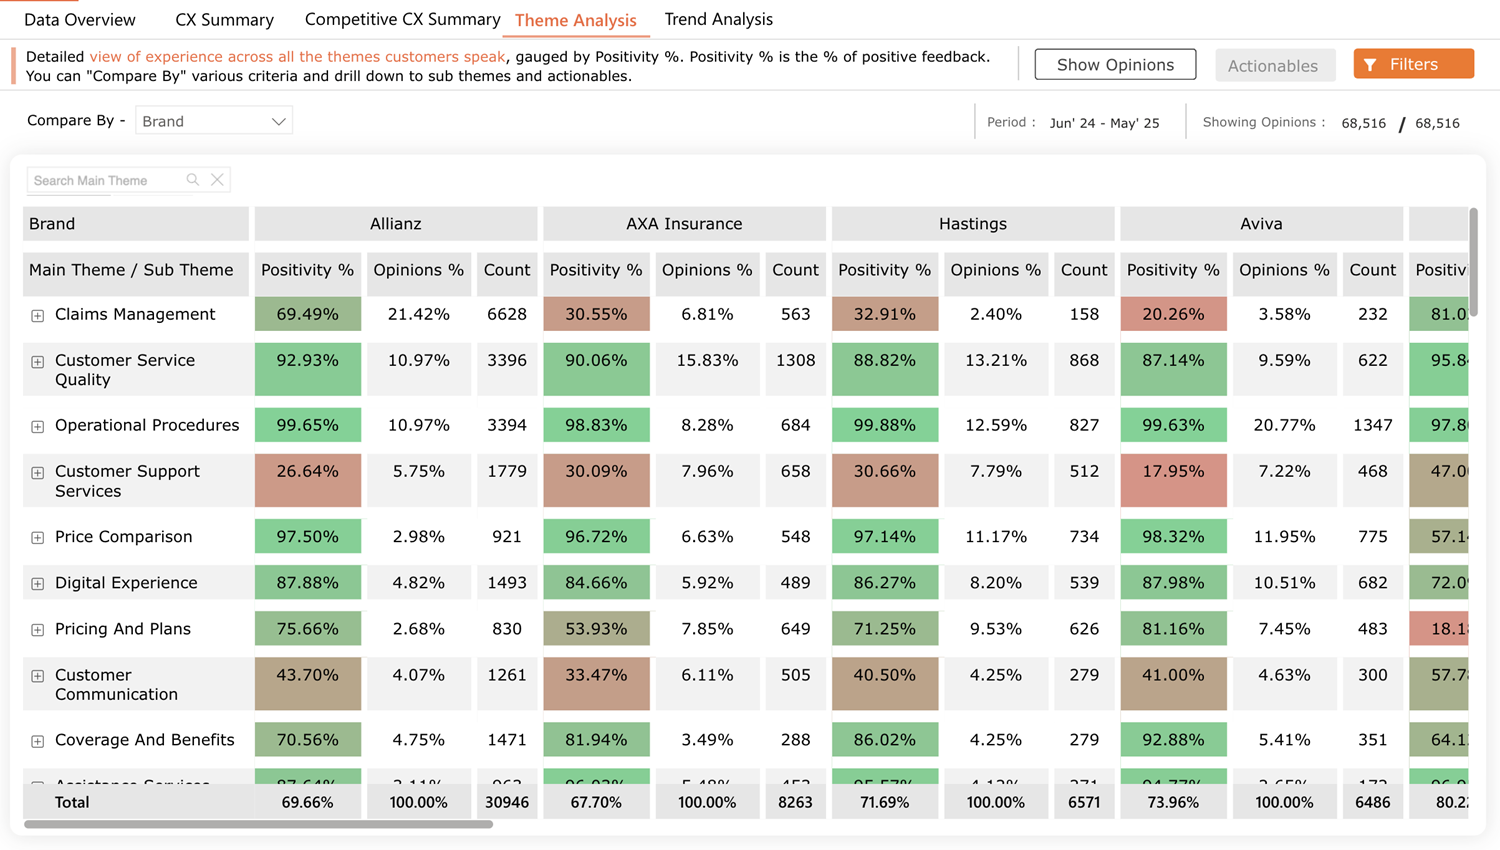Expand the Customer Communication theme
The image size is (1500, 850).
coord(37,676)
